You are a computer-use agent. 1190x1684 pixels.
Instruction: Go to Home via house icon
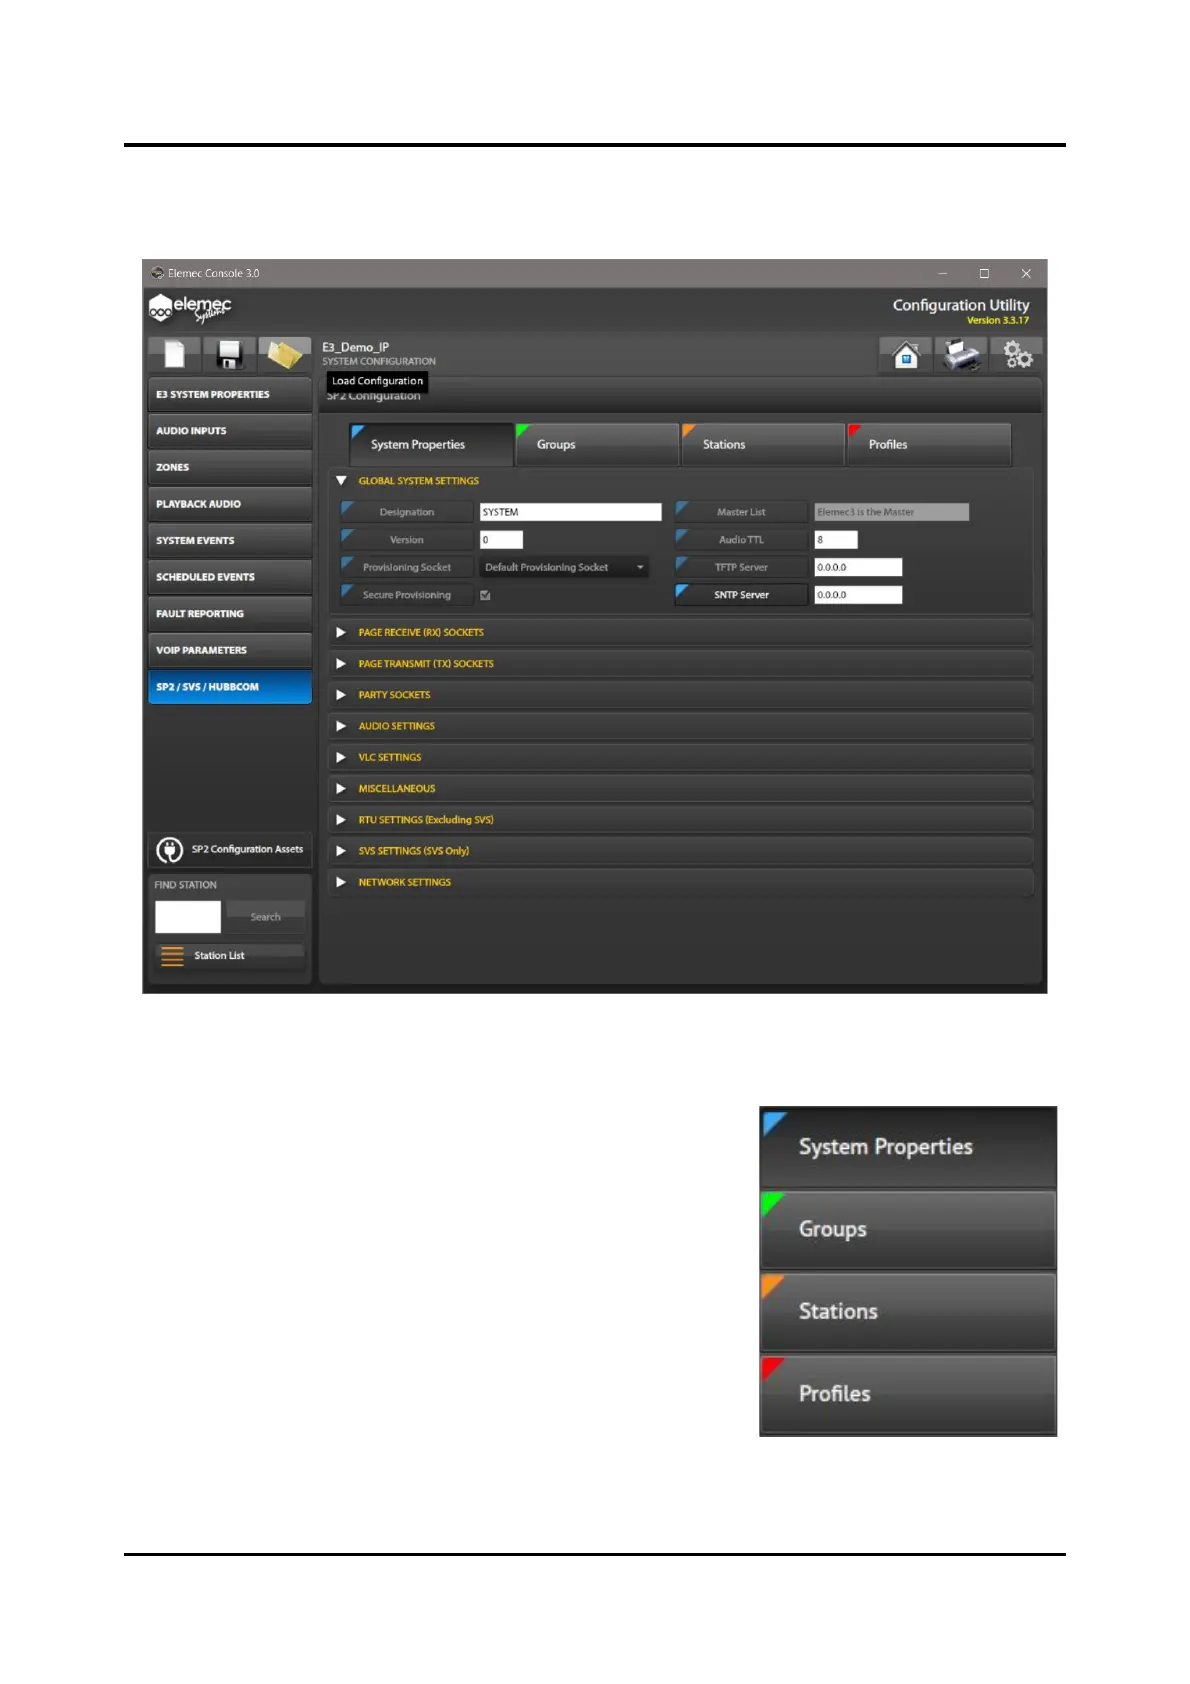point(906,354)
